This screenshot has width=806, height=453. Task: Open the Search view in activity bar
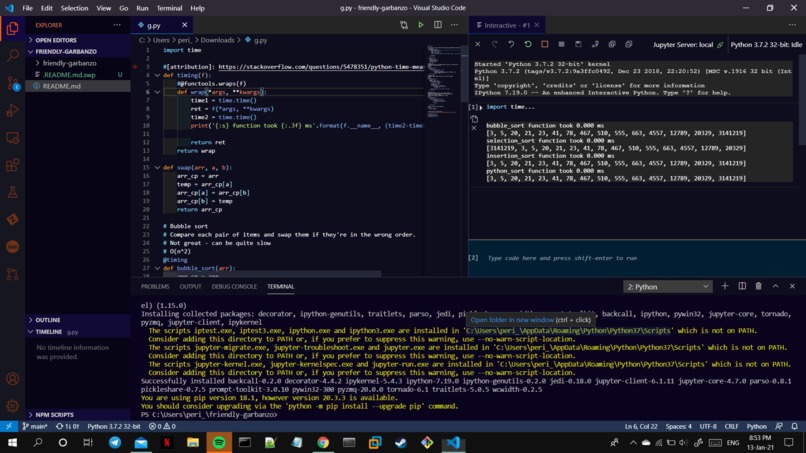12,55
